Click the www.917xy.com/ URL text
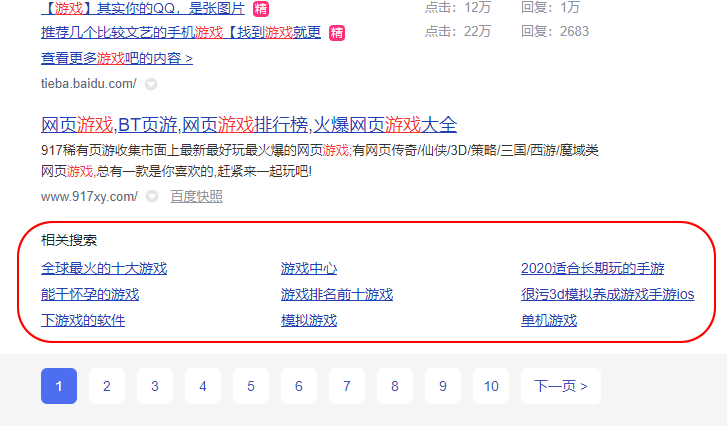The image size is (727, 426). [89, 197]
